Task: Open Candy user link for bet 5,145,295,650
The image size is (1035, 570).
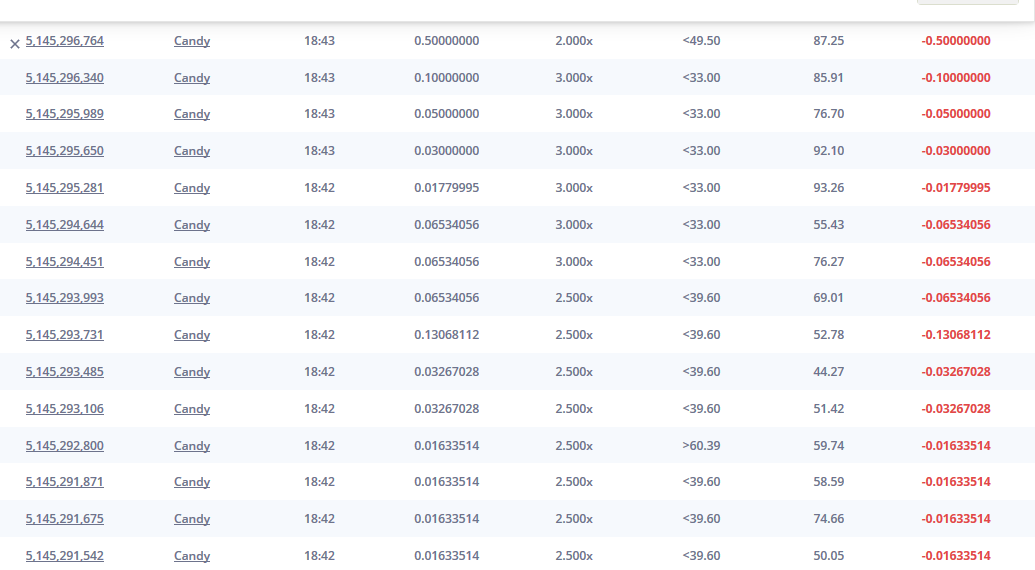Action: [192, 151]
